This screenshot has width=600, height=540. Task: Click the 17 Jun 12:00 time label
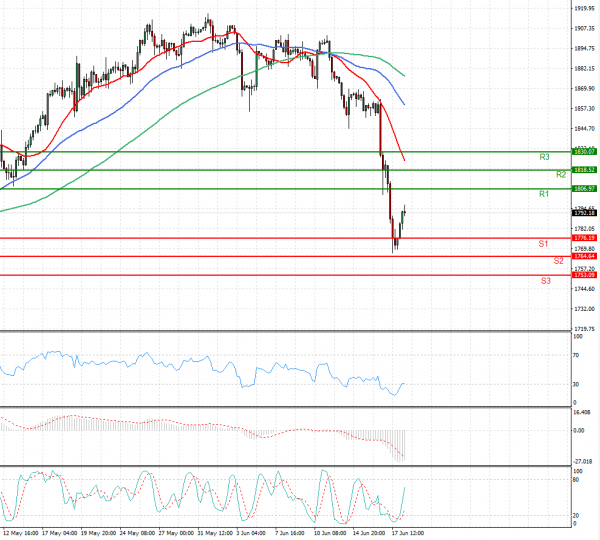408,533
